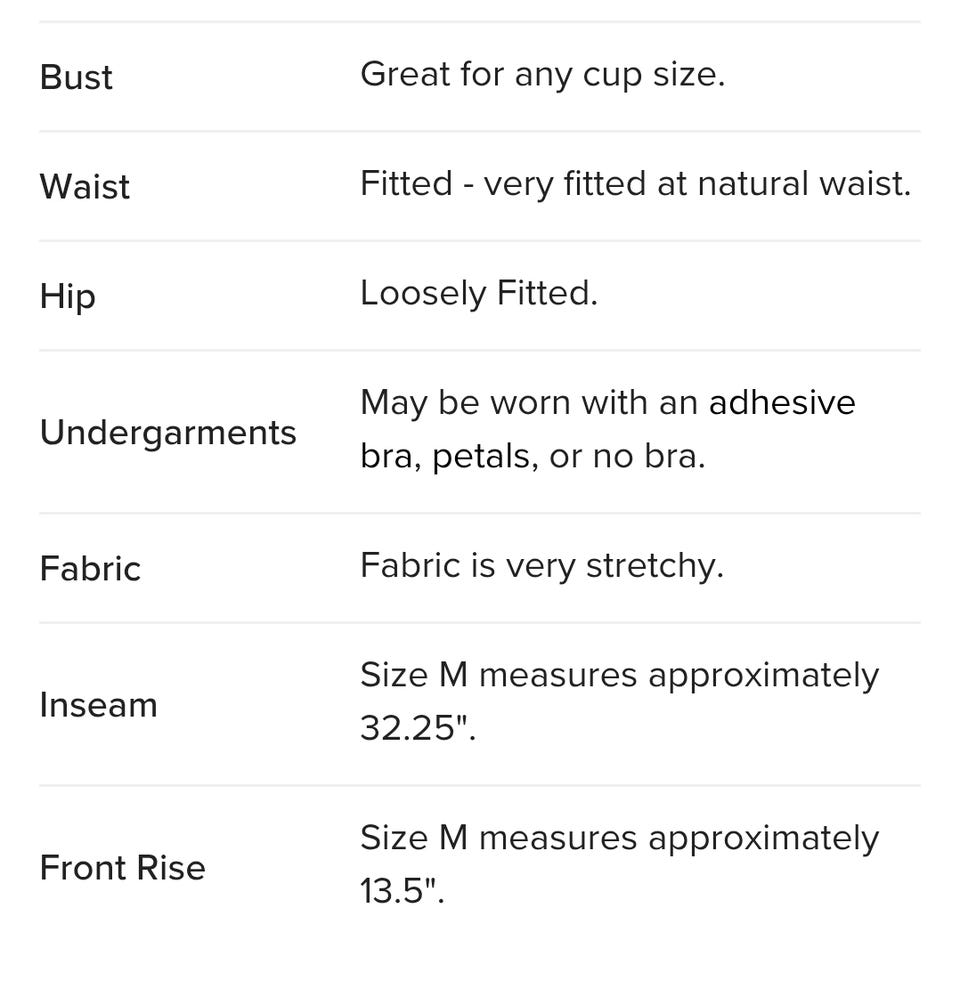Click the word "adhesive" in Undergarments description

coord(782,402)
